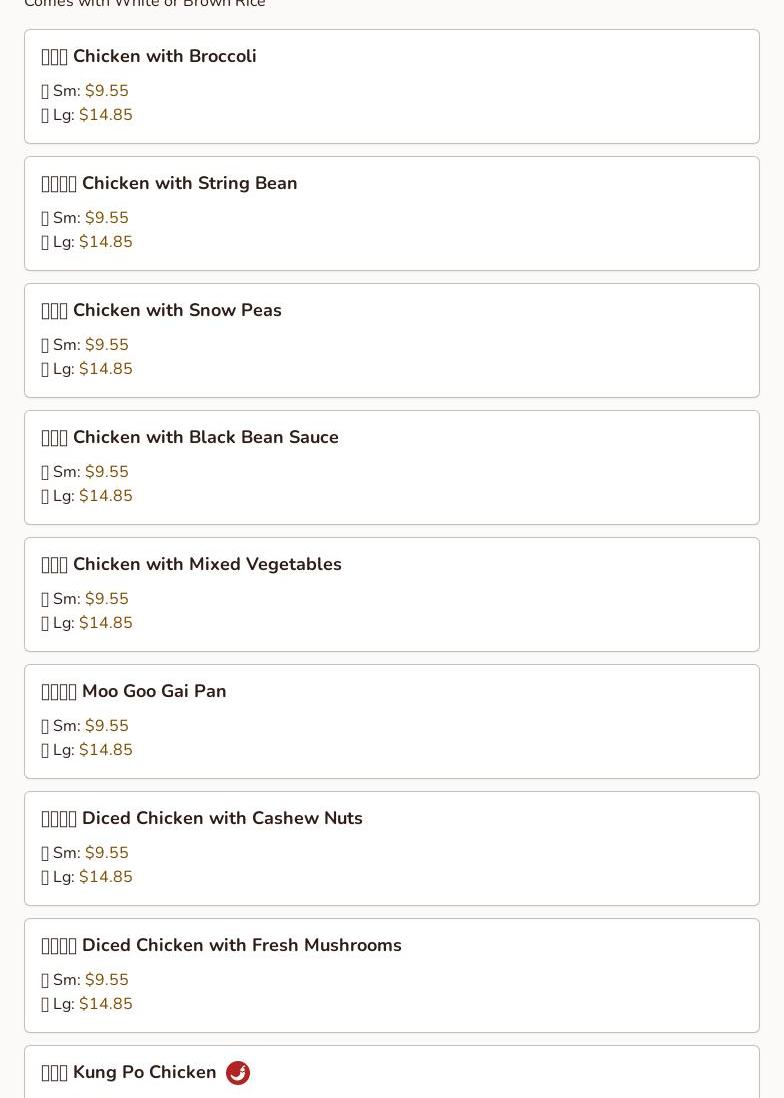Click the Kung Po Chicken title
Viewport: 784px width, 1098px height.
[144, 1073]
